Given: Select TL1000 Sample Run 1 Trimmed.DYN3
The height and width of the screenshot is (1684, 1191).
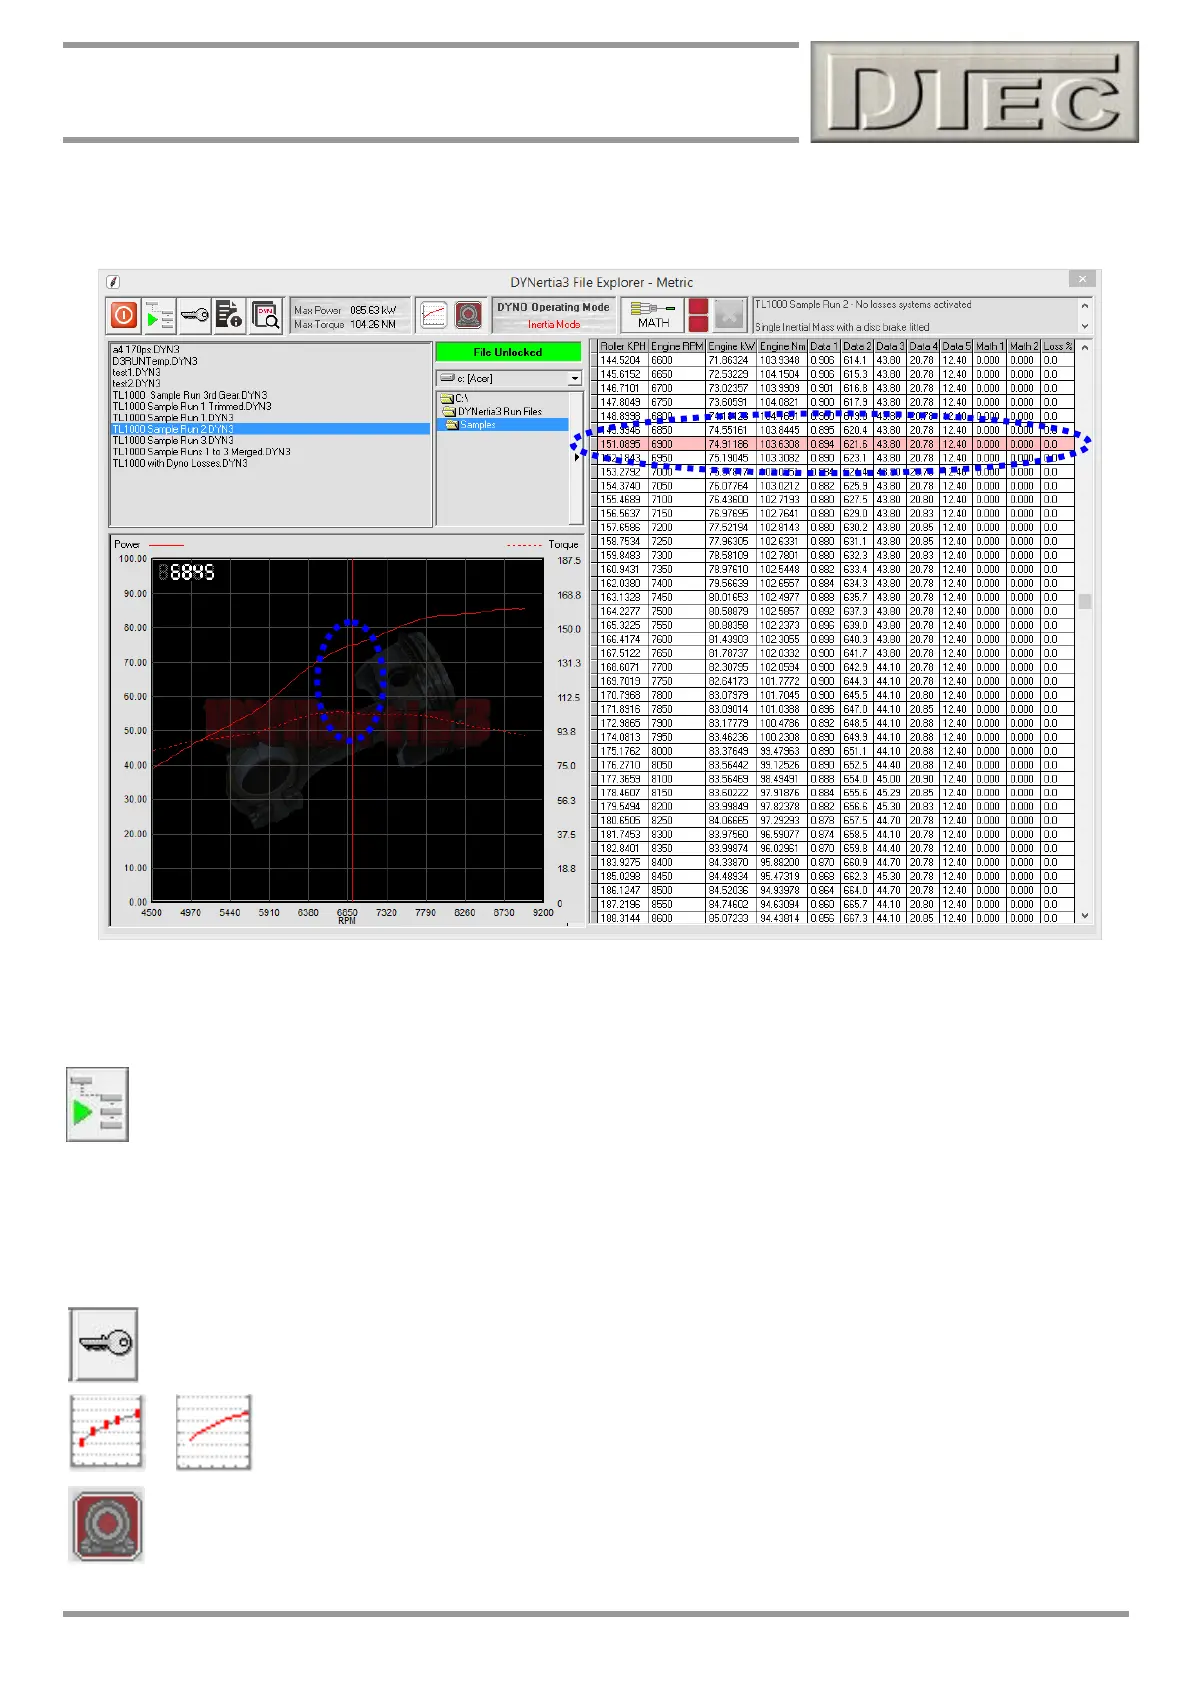Looking at the screenshot, I should [192, 406].
